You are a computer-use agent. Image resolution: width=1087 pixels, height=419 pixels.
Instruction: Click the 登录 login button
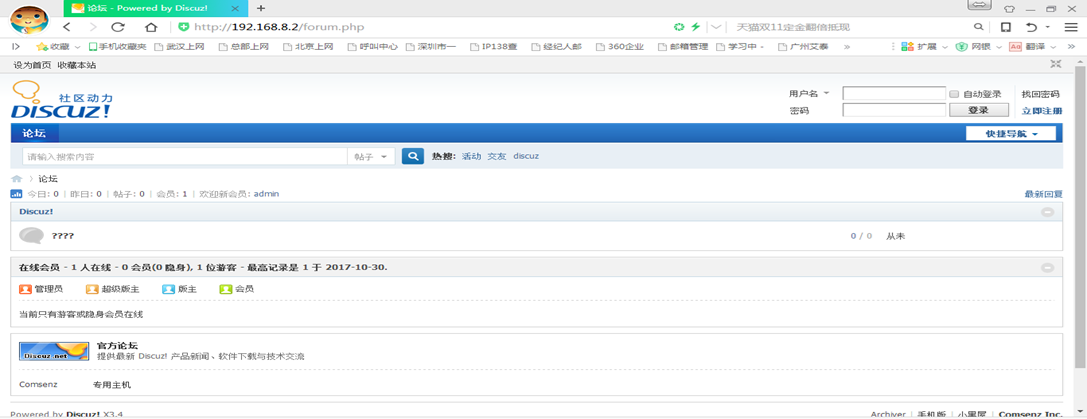978,110
